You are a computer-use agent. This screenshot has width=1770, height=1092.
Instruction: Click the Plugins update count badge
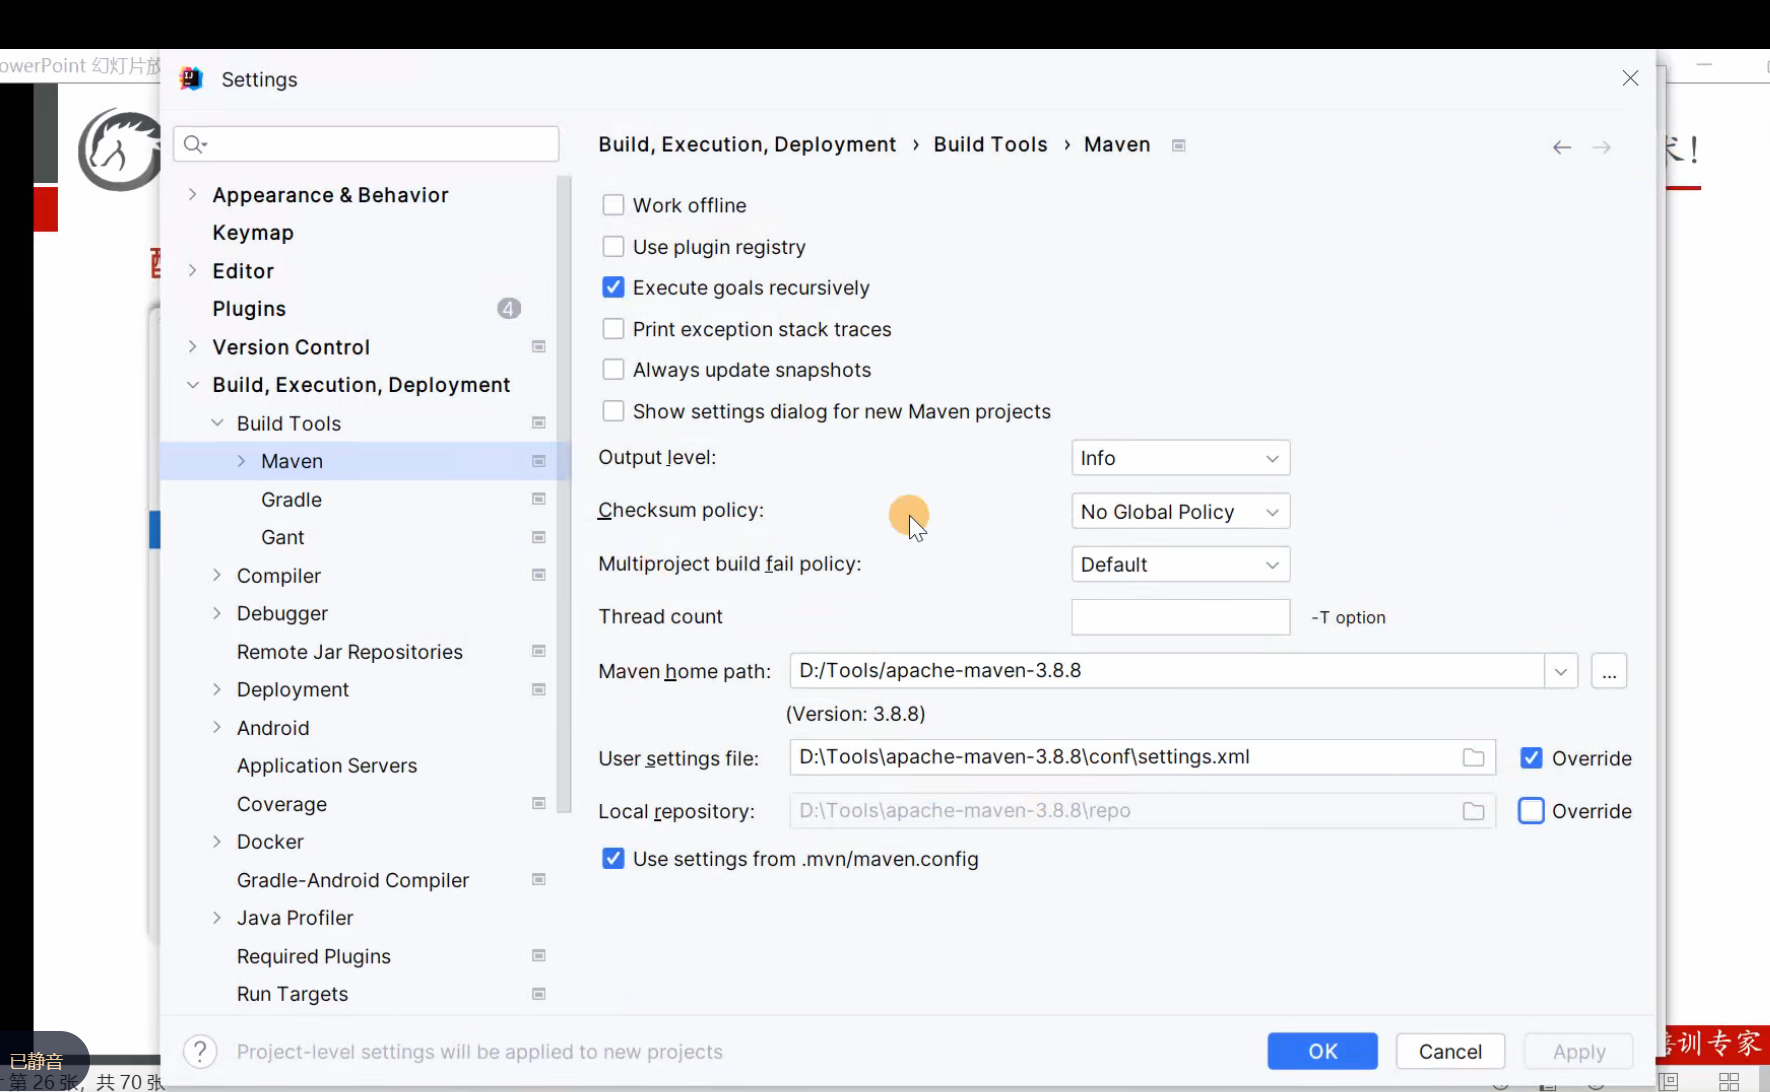pos(509,309)
